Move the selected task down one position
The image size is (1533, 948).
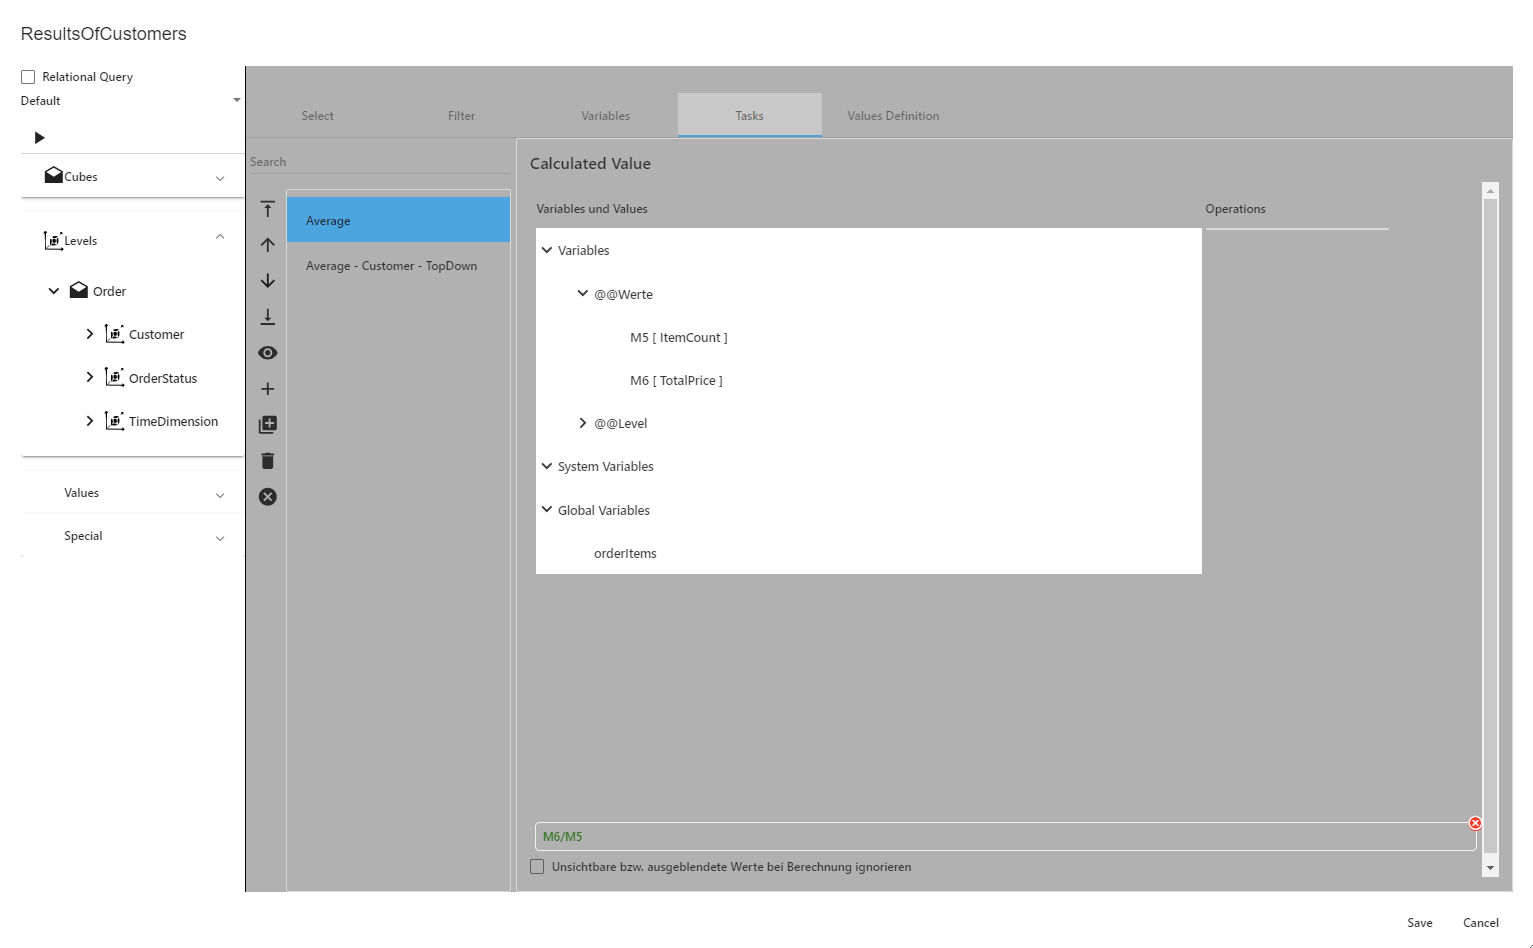click(x=267, y=281)
